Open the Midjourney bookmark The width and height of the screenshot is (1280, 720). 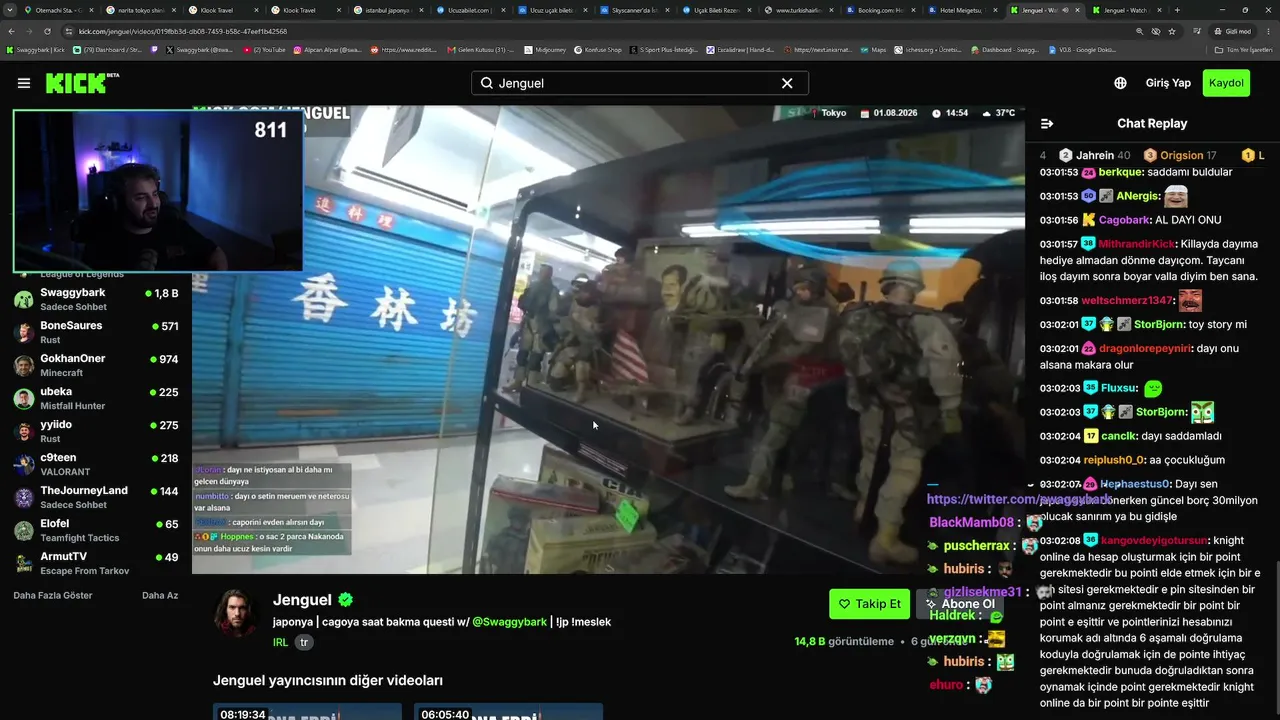[545, 49]
